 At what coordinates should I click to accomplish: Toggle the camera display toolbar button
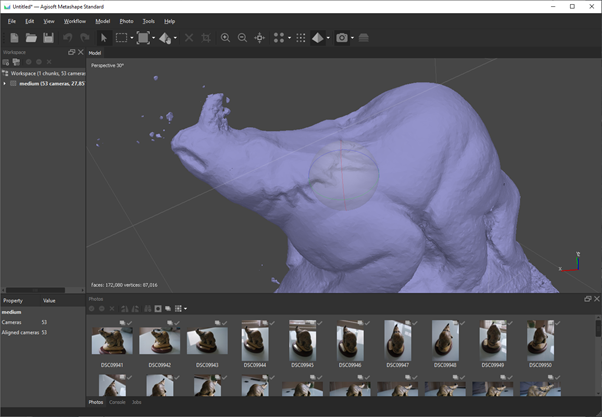(342, 38)
